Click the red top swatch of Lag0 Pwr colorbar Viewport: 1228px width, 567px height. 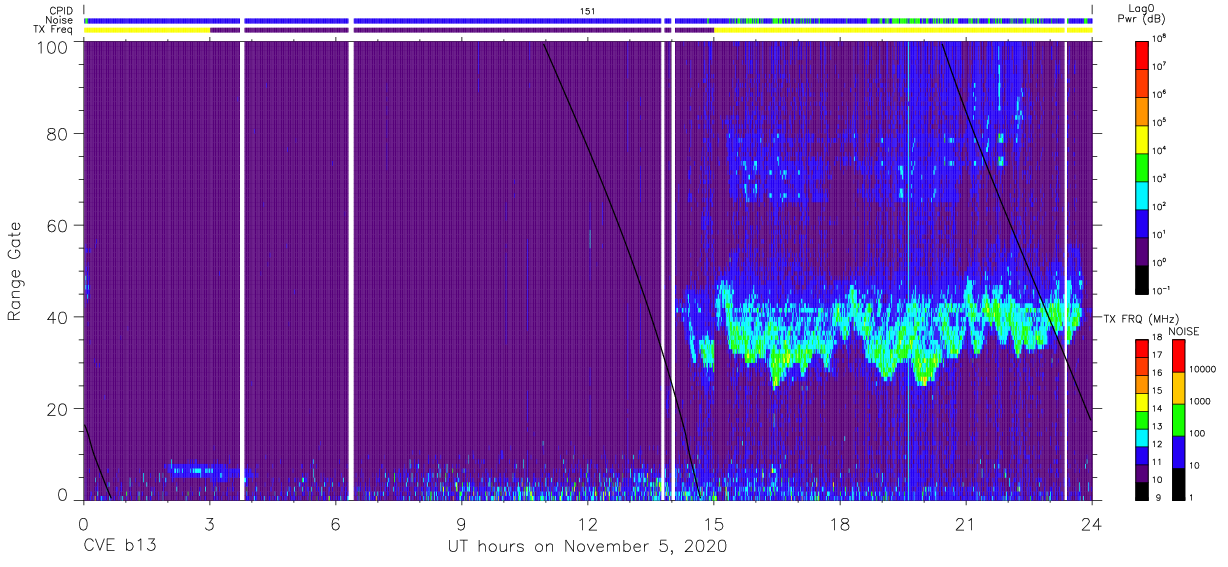(1142, 53)
